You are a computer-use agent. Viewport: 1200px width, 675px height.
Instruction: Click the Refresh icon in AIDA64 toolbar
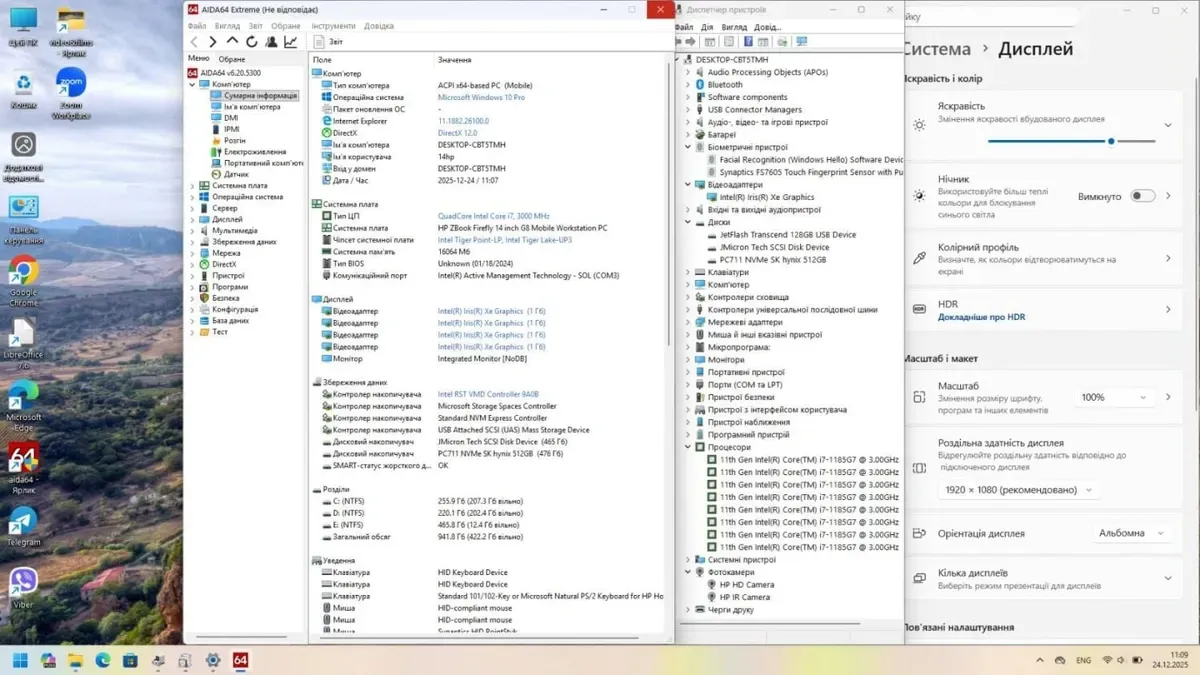251,42
